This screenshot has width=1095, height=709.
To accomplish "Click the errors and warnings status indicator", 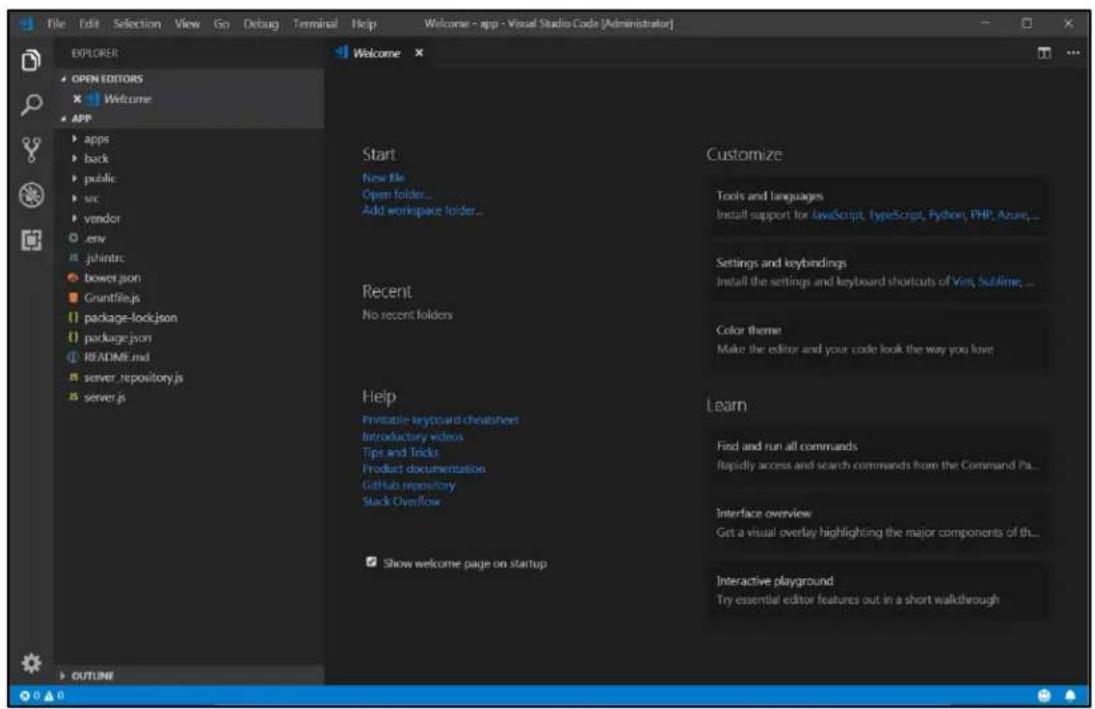I will coord(42,695).
